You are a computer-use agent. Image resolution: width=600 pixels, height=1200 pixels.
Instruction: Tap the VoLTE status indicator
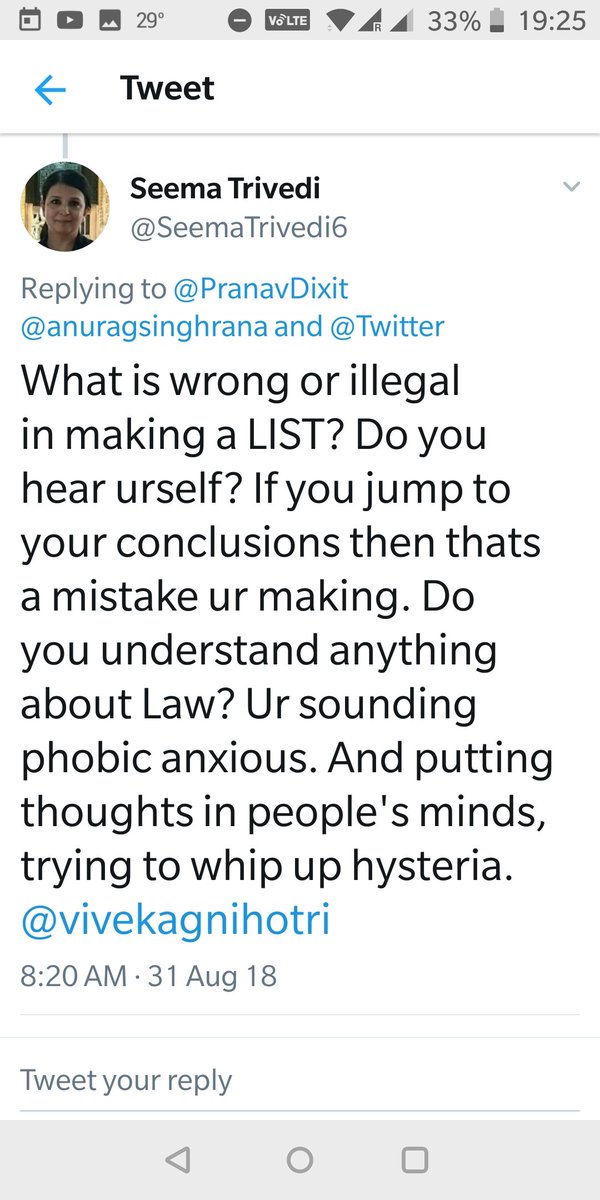tap(286, 21)
